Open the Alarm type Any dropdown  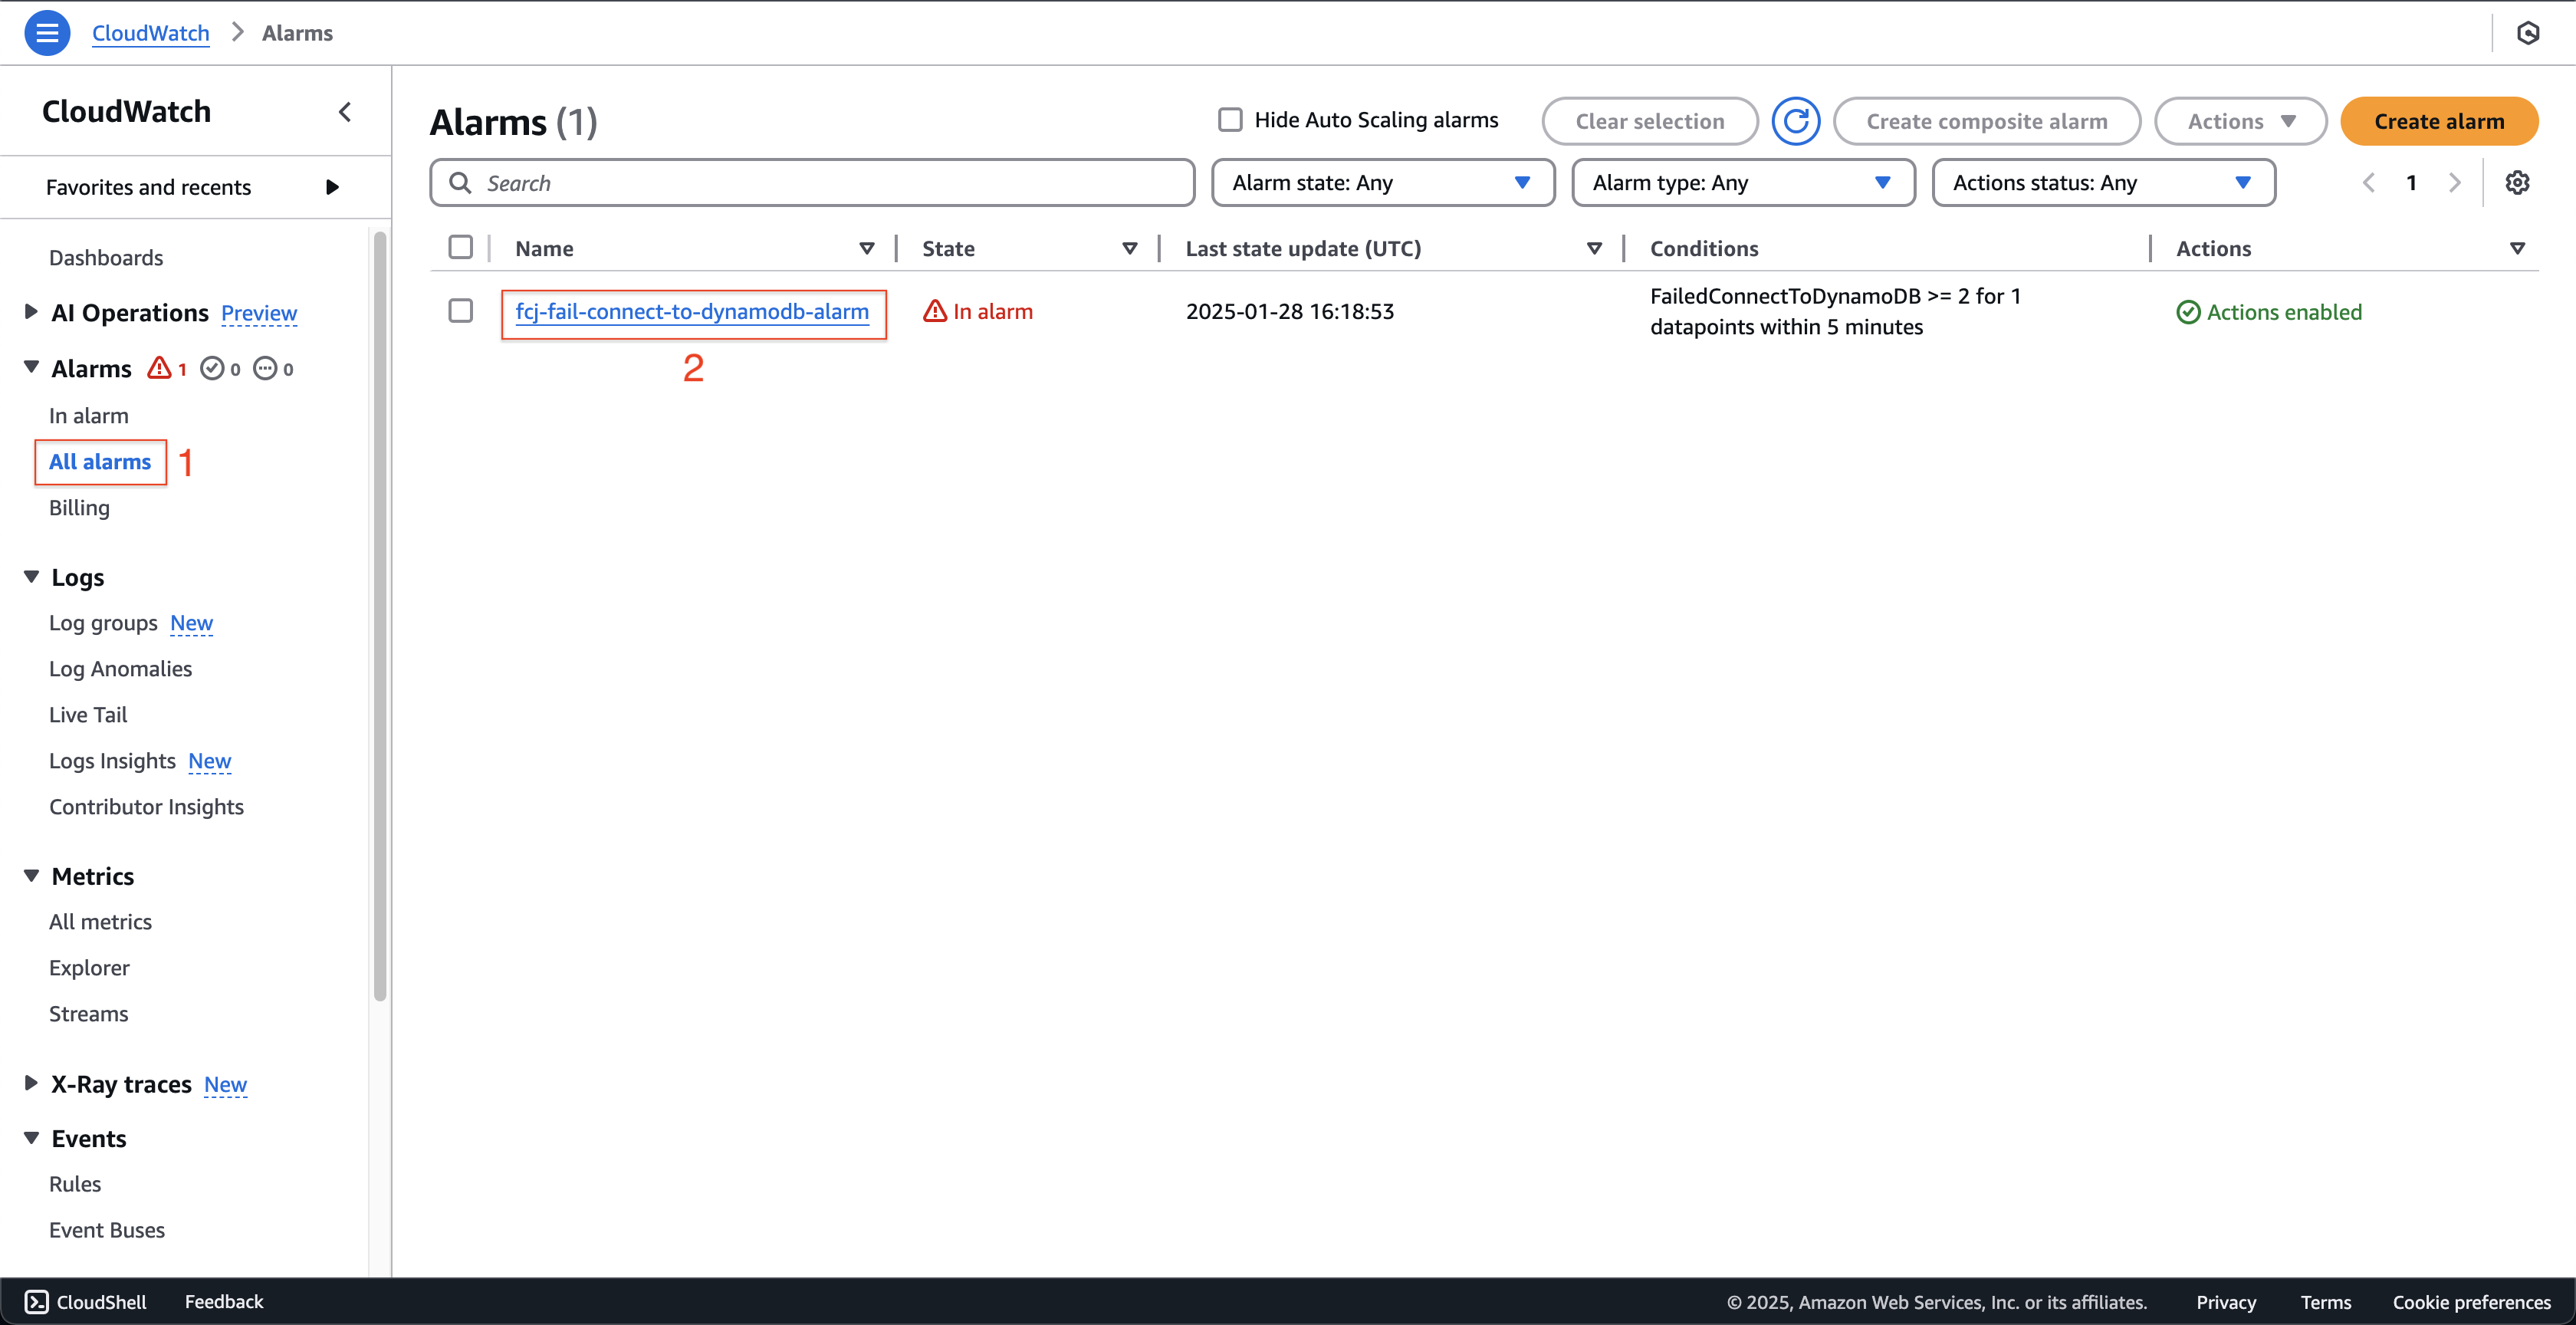click(1740, 181)
